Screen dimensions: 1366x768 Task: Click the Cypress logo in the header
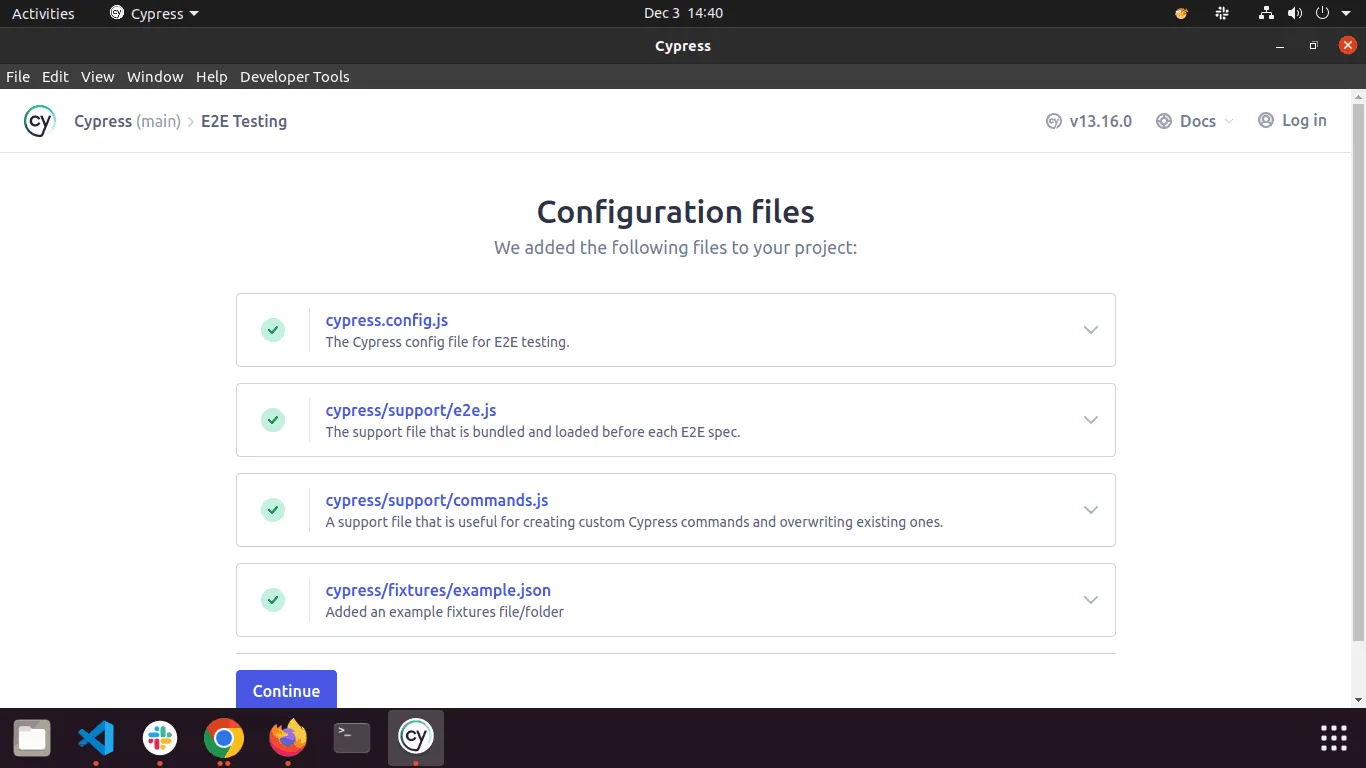tap(39, 121)
